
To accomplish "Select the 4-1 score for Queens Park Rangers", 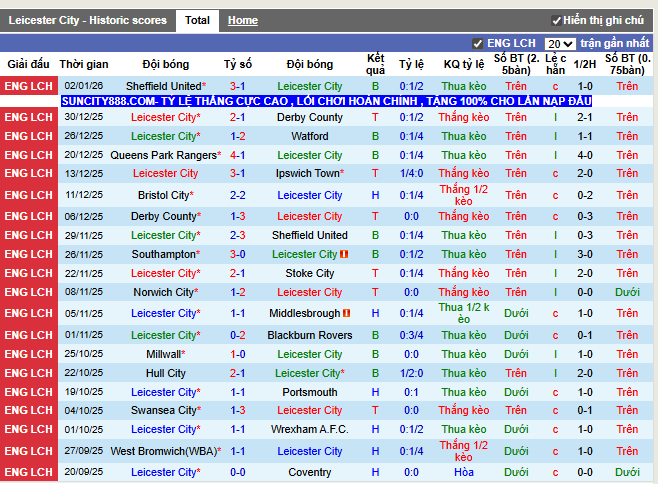I will click(238, 155).
